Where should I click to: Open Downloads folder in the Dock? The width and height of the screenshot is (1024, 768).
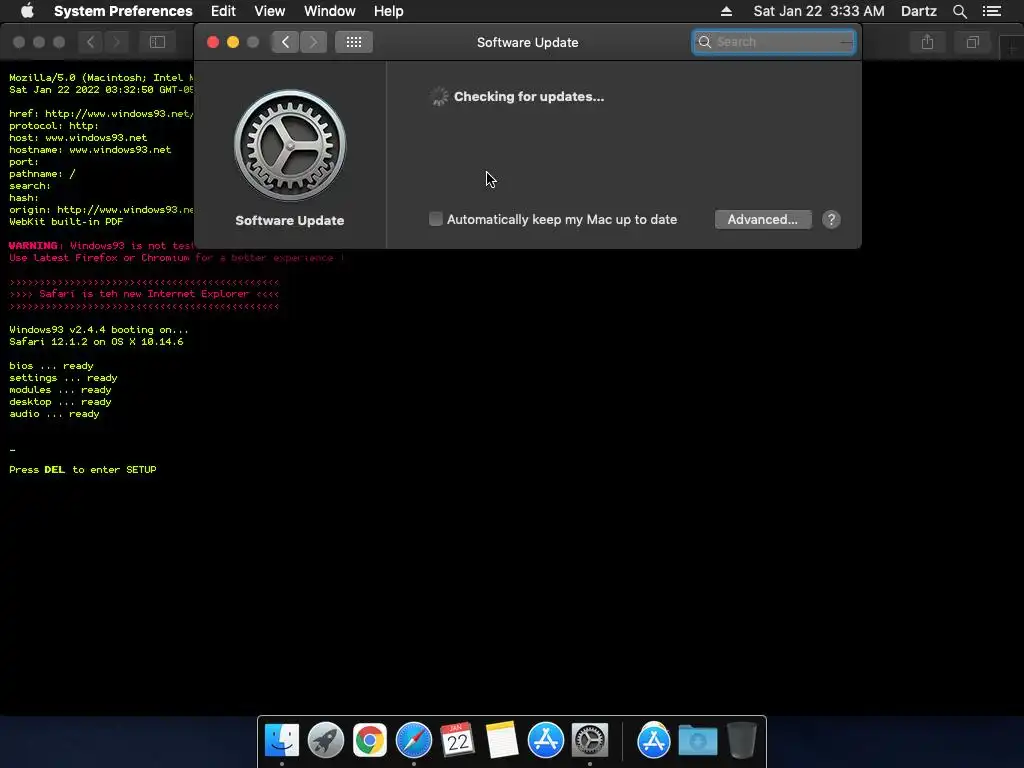click(x=697, y=740)
